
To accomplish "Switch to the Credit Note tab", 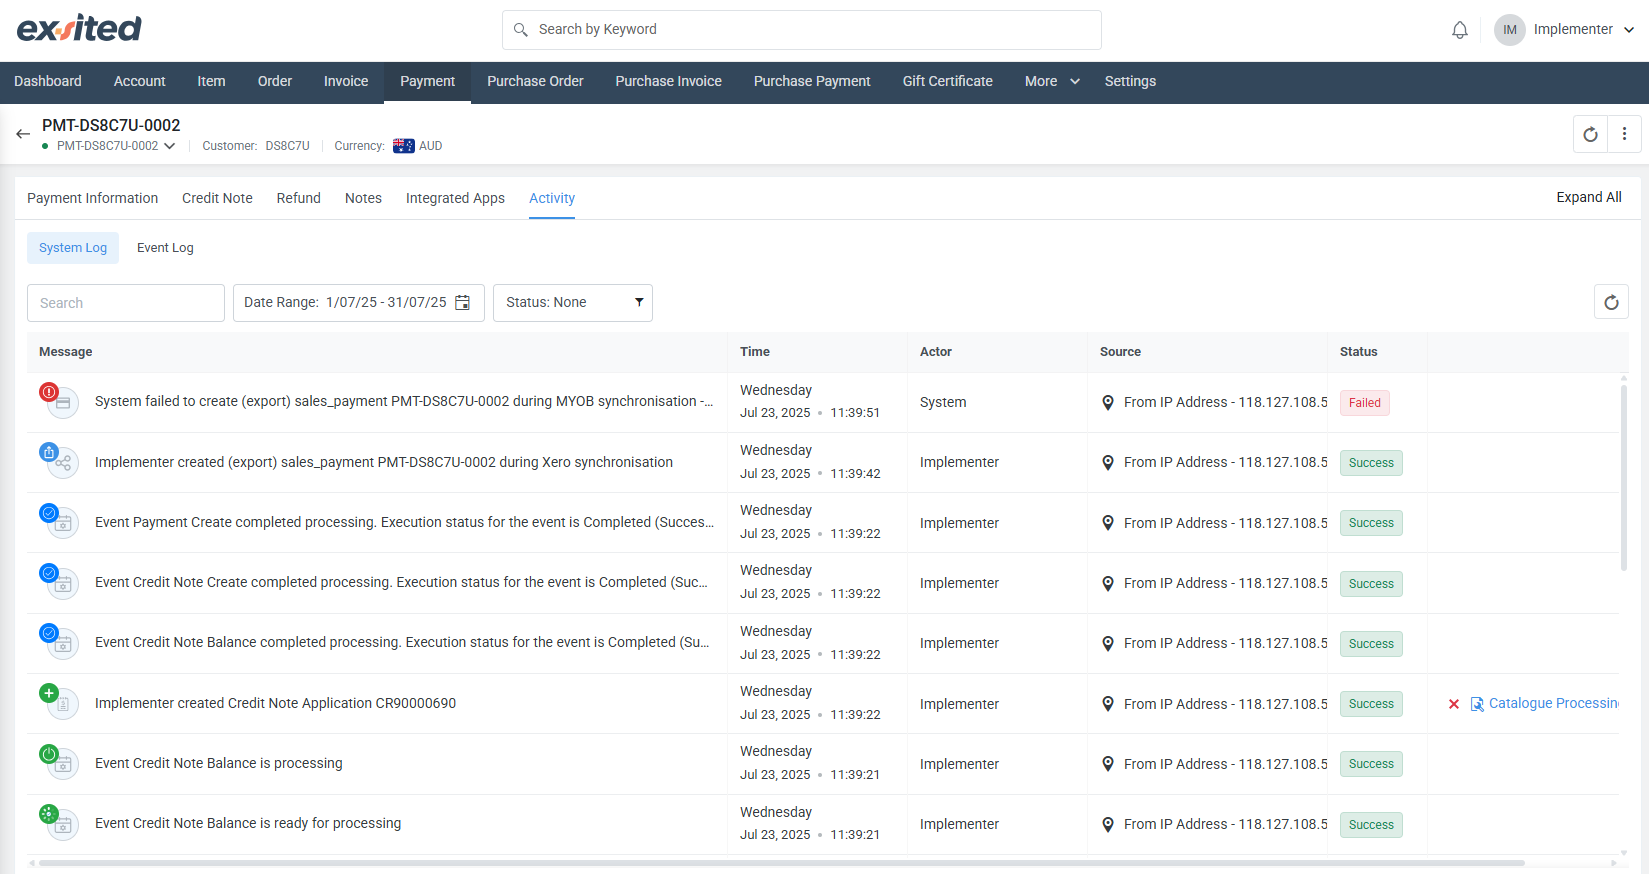I will click(x=217, y=198).
